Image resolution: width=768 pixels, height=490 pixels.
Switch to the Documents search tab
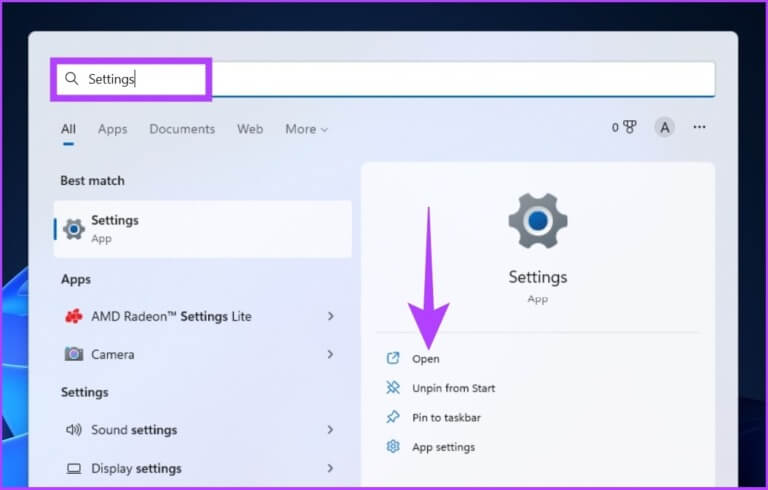pos(182,129)
